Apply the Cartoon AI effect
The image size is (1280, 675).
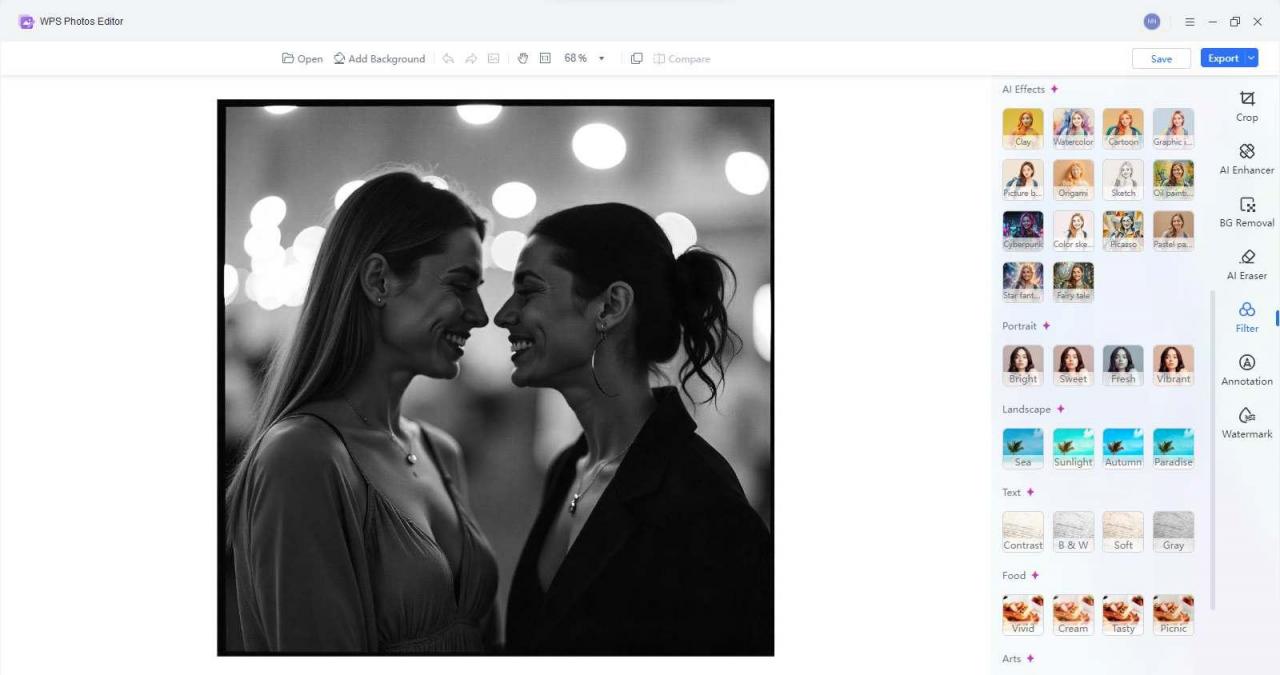point(1122,127)
